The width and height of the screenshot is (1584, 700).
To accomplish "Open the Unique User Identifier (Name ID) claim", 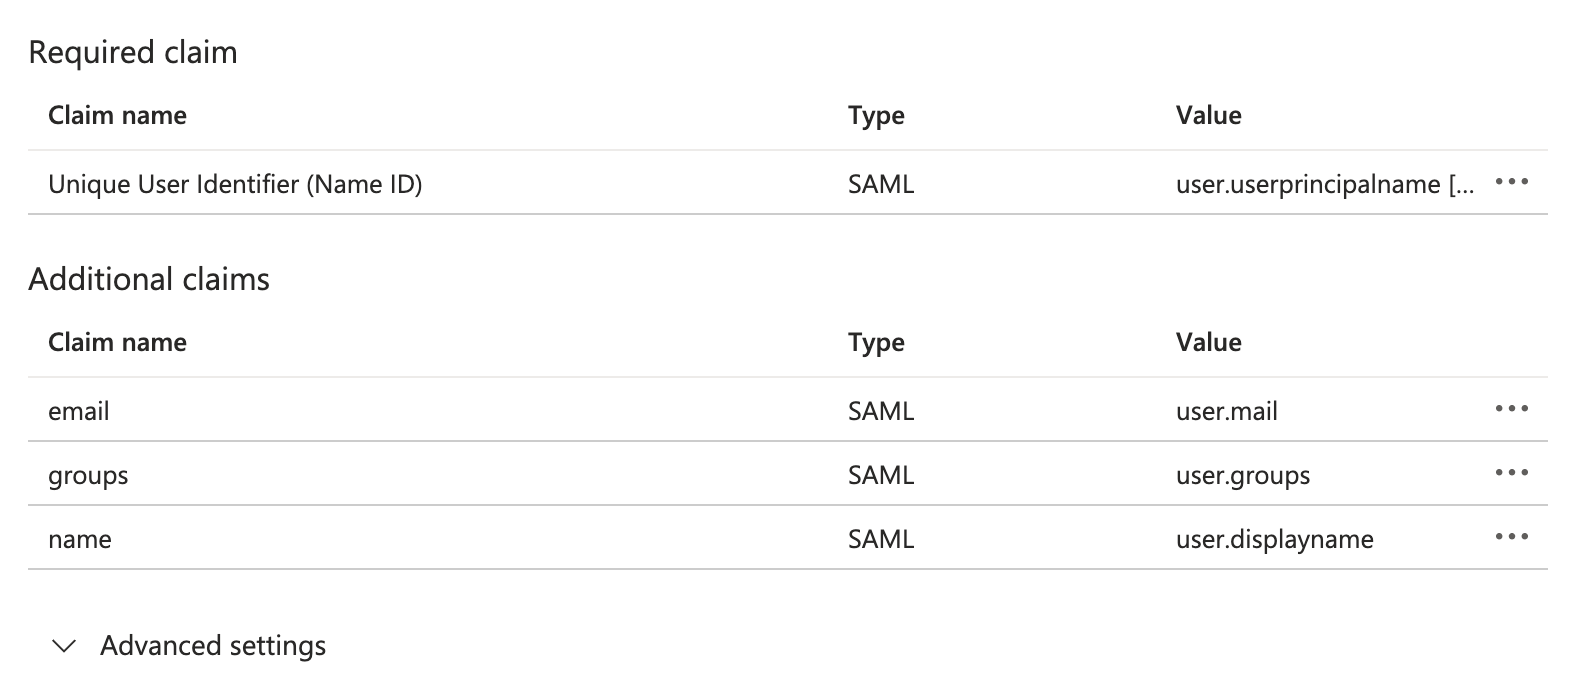I will pos(235,185).
